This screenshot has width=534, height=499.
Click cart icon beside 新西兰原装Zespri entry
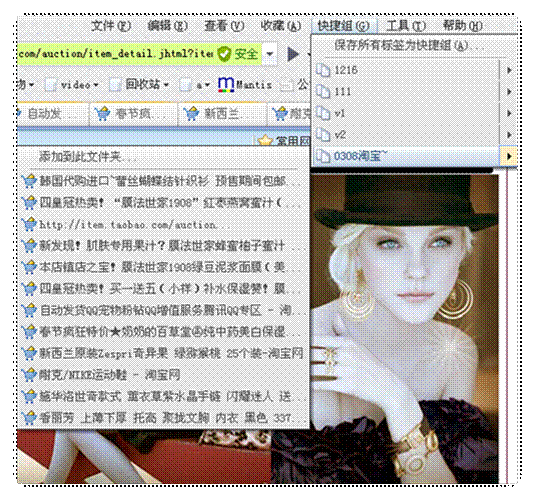coord(29,354)
